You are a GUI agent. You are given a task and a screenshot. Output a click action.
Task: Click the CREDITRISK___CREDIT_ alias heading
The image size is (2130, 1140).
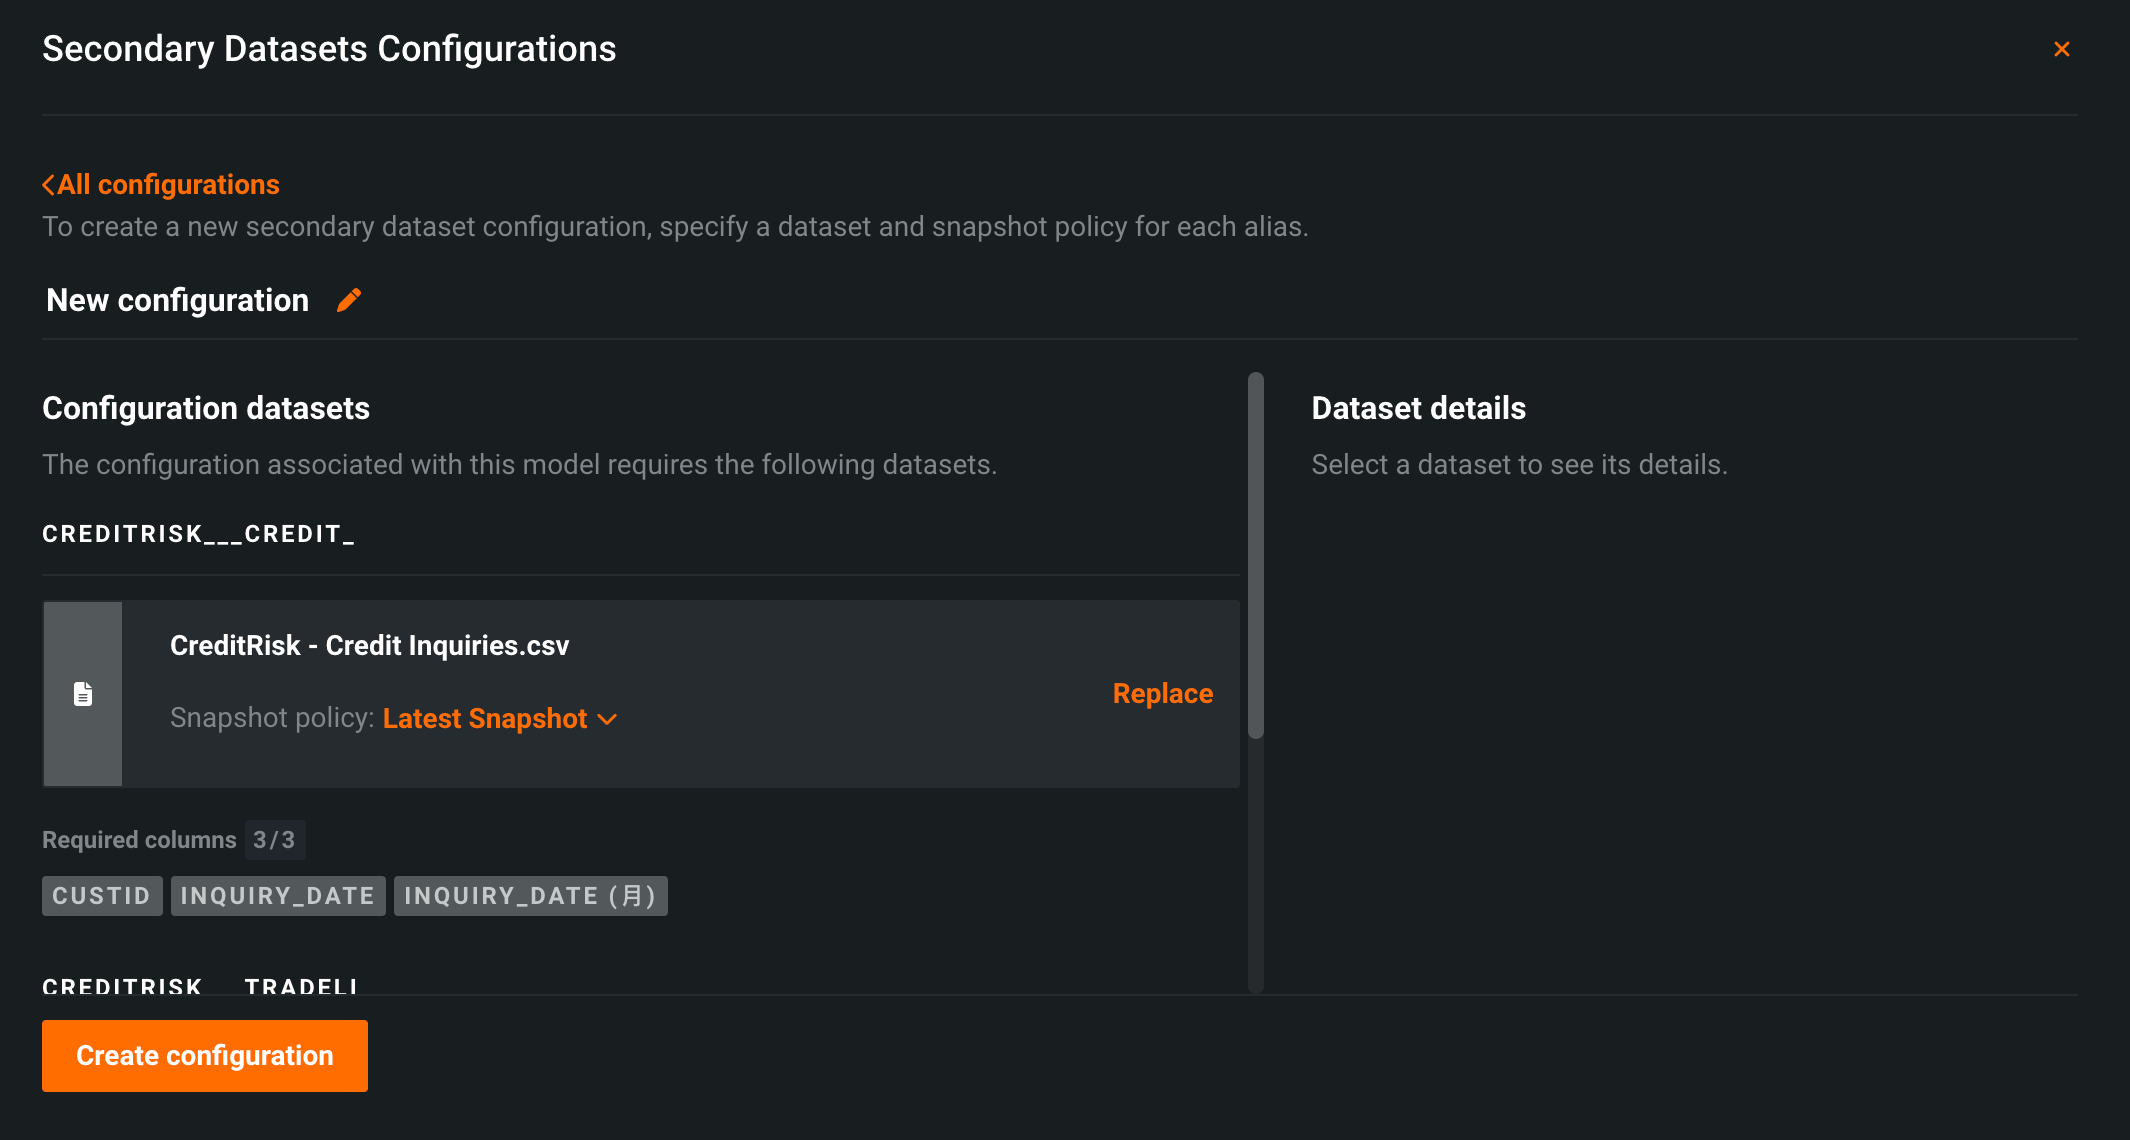(x=198, y=534)
